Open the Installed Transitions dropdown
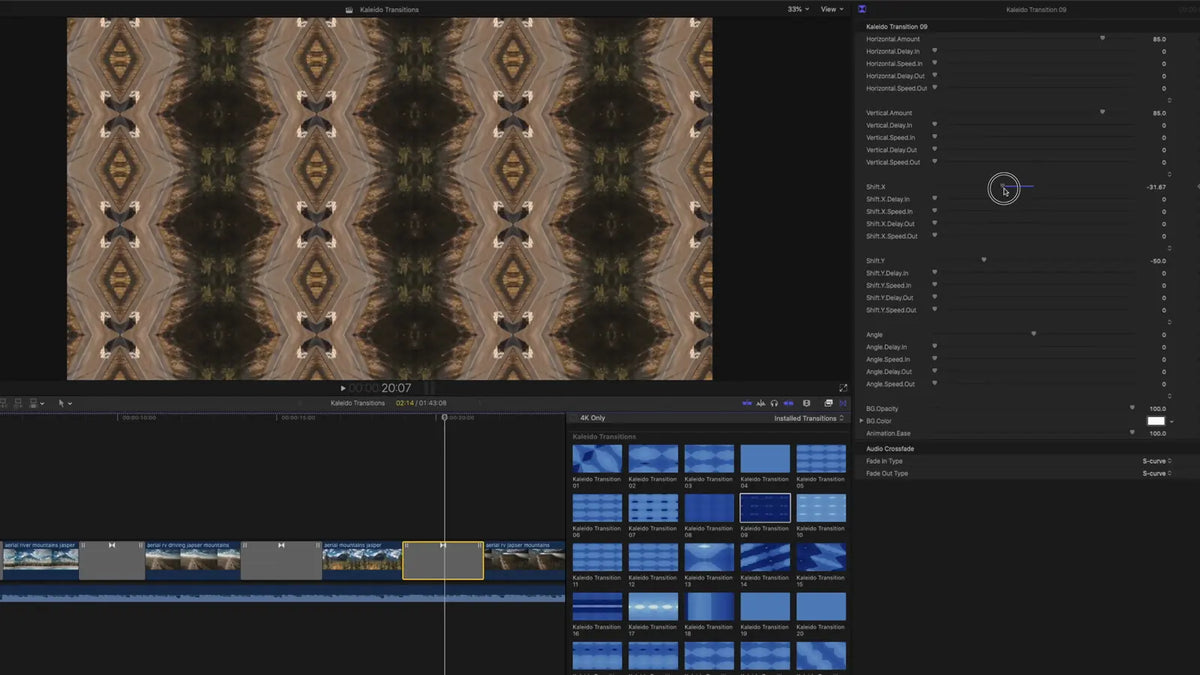 pos(809,418)
